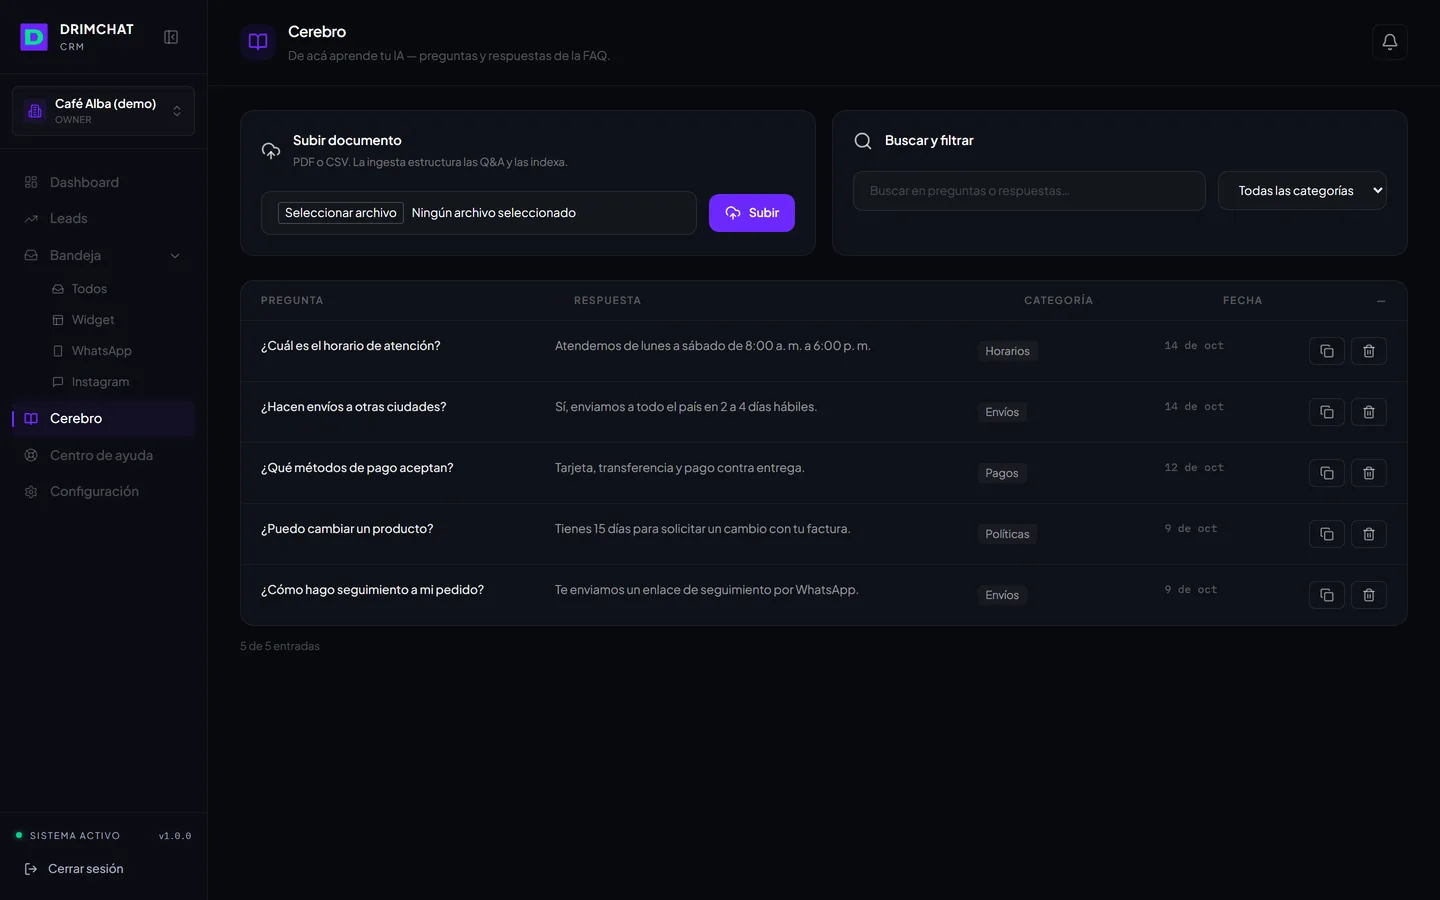
Task: Copy the seguimiento a mi pedido entry
Action: [1327, 595]
